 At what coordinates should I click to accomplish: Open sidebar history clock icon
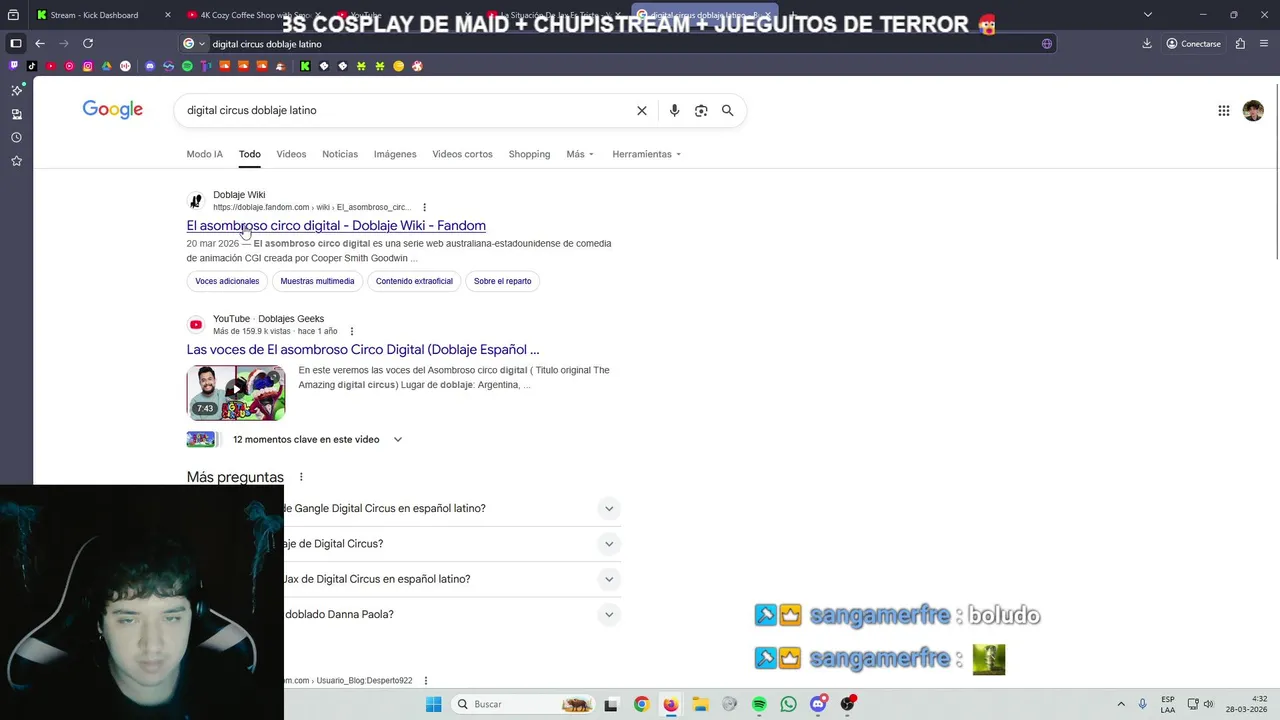click(16, 137)
